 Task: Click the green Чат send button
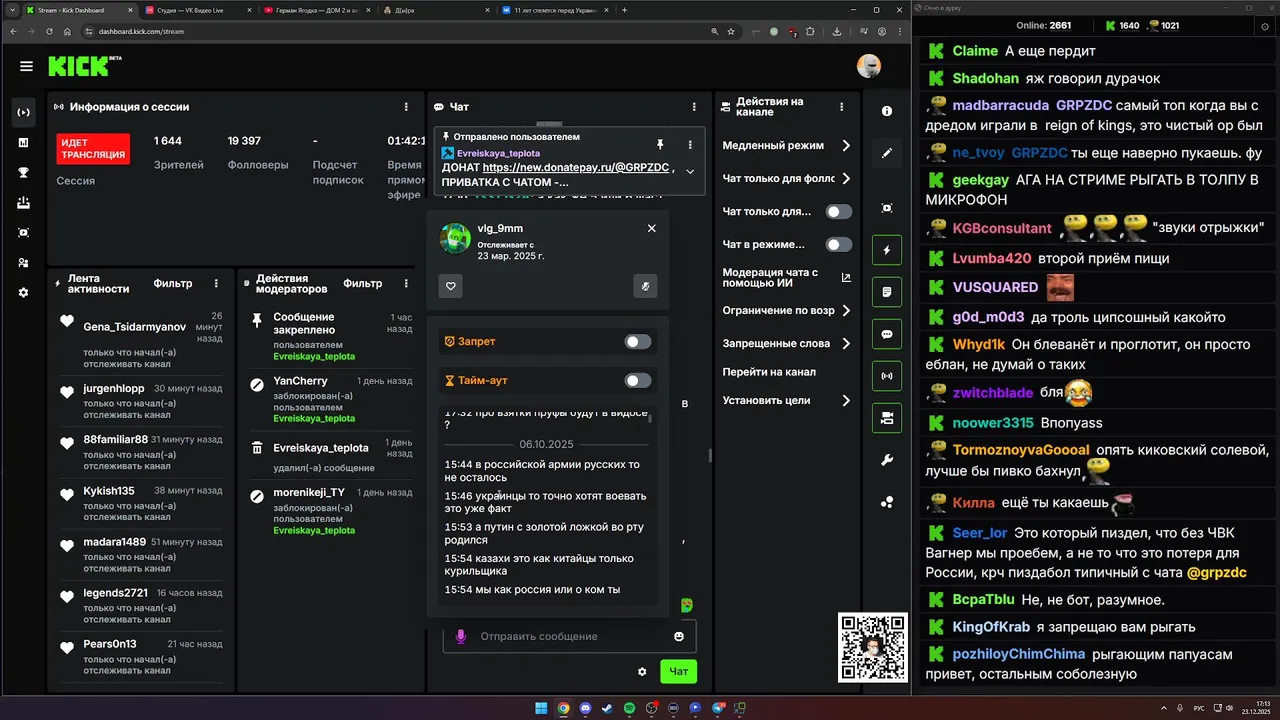[x=678, y=672]
